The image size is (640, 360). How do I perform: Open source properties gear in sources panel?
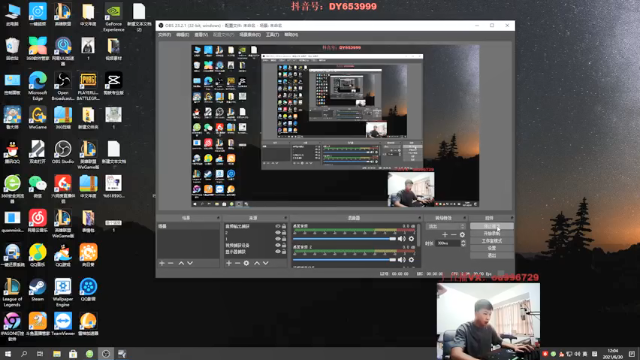coord(246,263)
